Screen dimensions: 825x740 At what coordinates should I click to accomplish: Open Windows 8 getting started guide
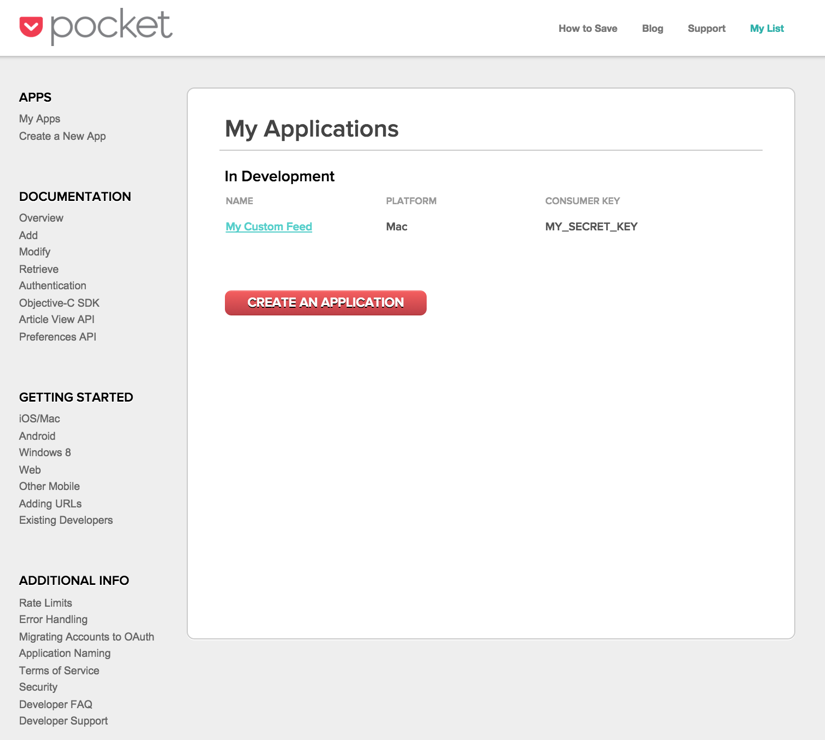[x=45, y=453]
